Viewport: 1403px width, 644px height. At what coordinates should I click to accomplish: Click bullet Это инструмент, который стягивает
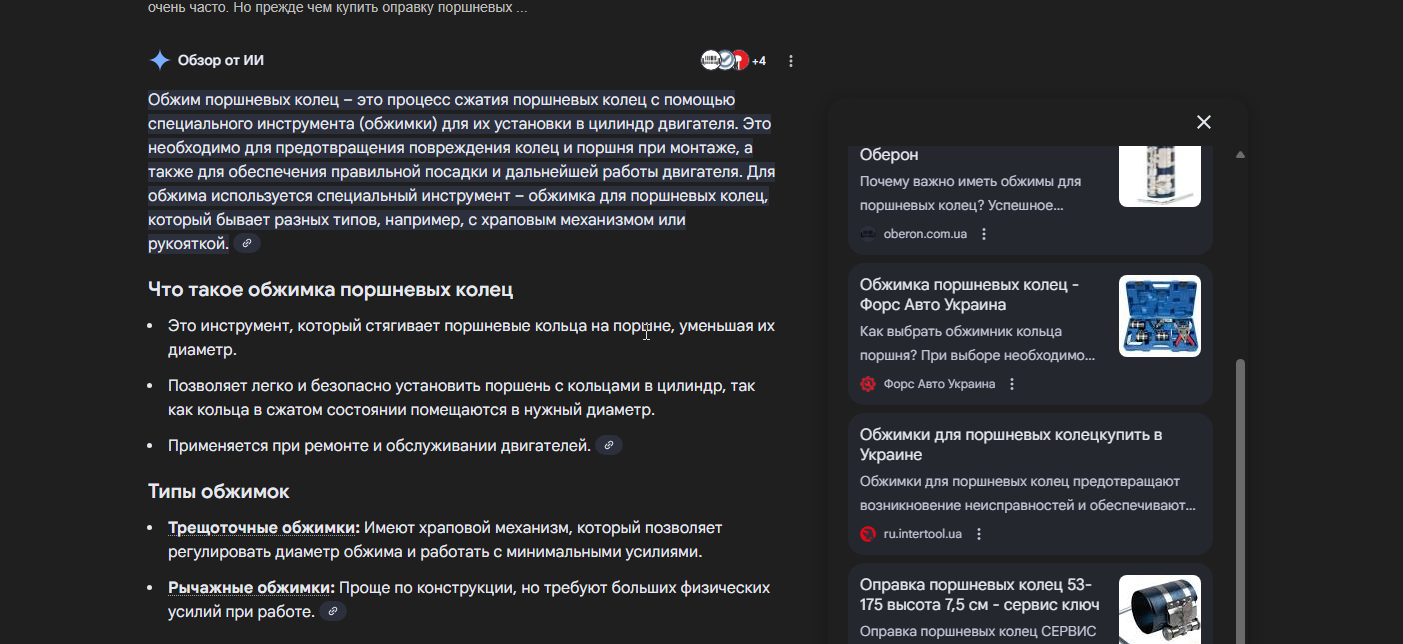tap(471, 338)
